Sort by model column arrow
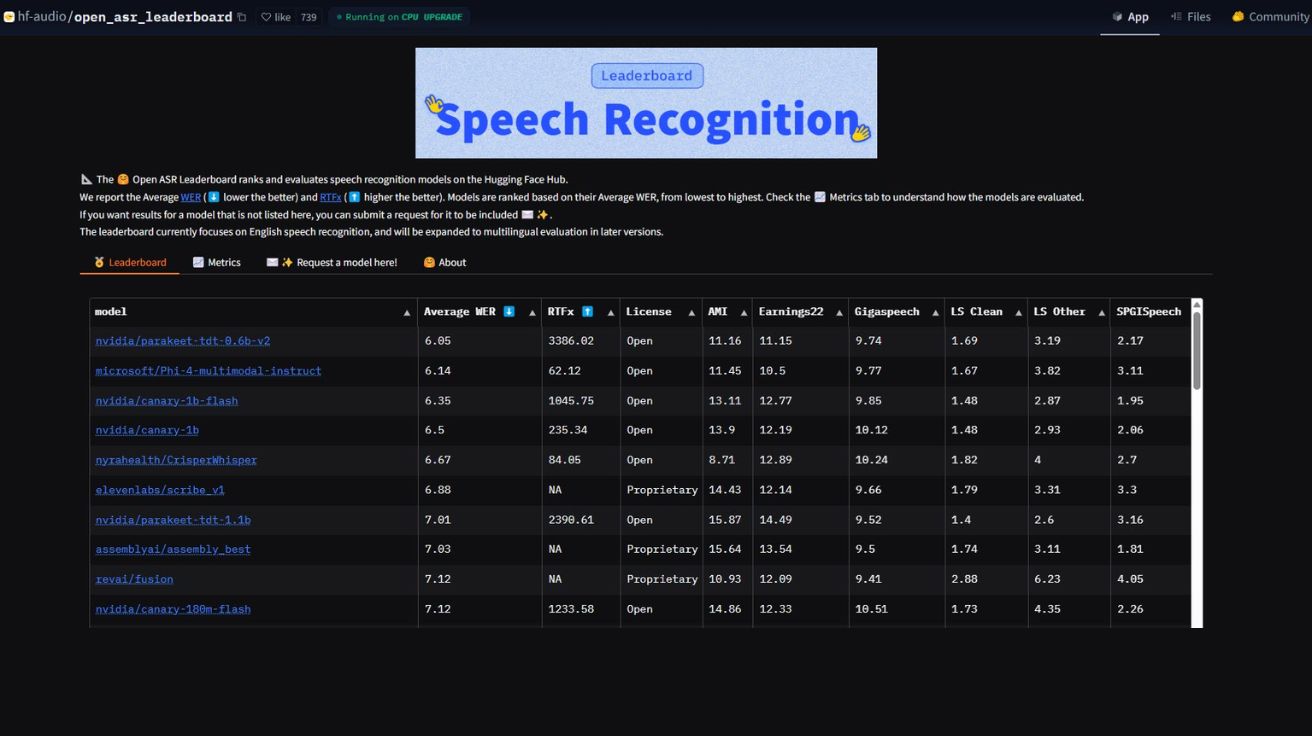Viewport: 1312px width, 736px height. click(x=406, y=313)
